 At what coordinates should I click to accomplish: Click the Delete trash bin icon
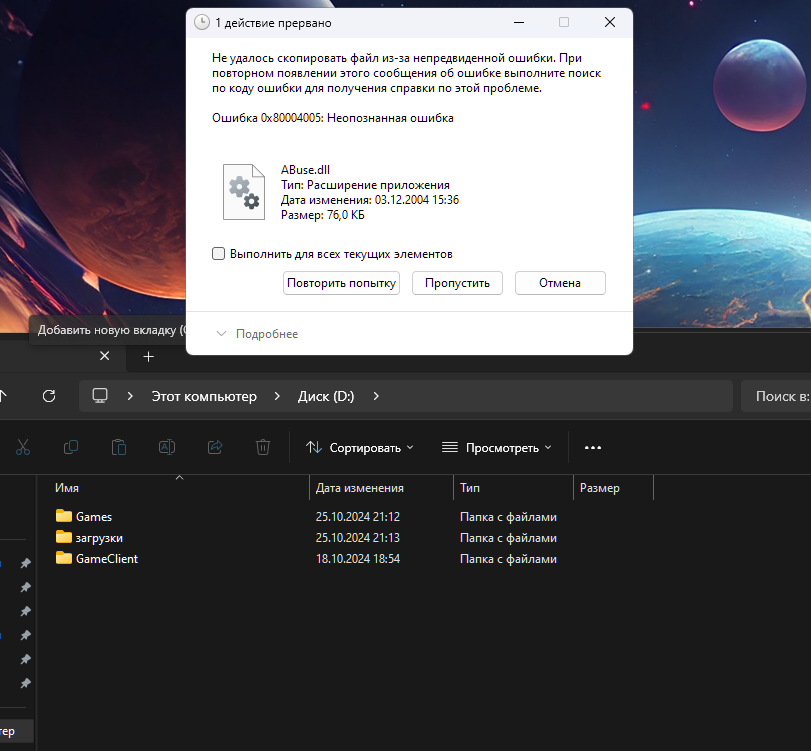pos(263,447)
